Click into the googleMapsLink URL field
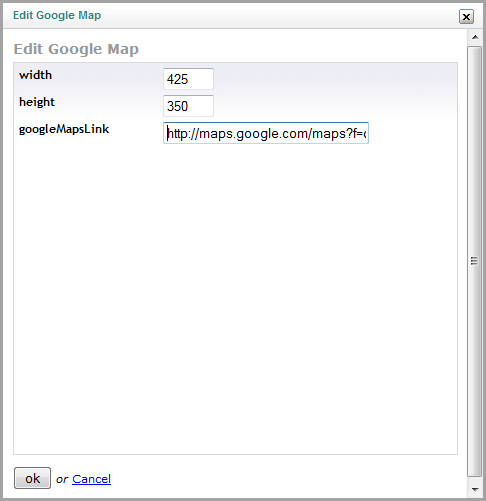Viewport: 486px width, 501px height. (266, 133)
